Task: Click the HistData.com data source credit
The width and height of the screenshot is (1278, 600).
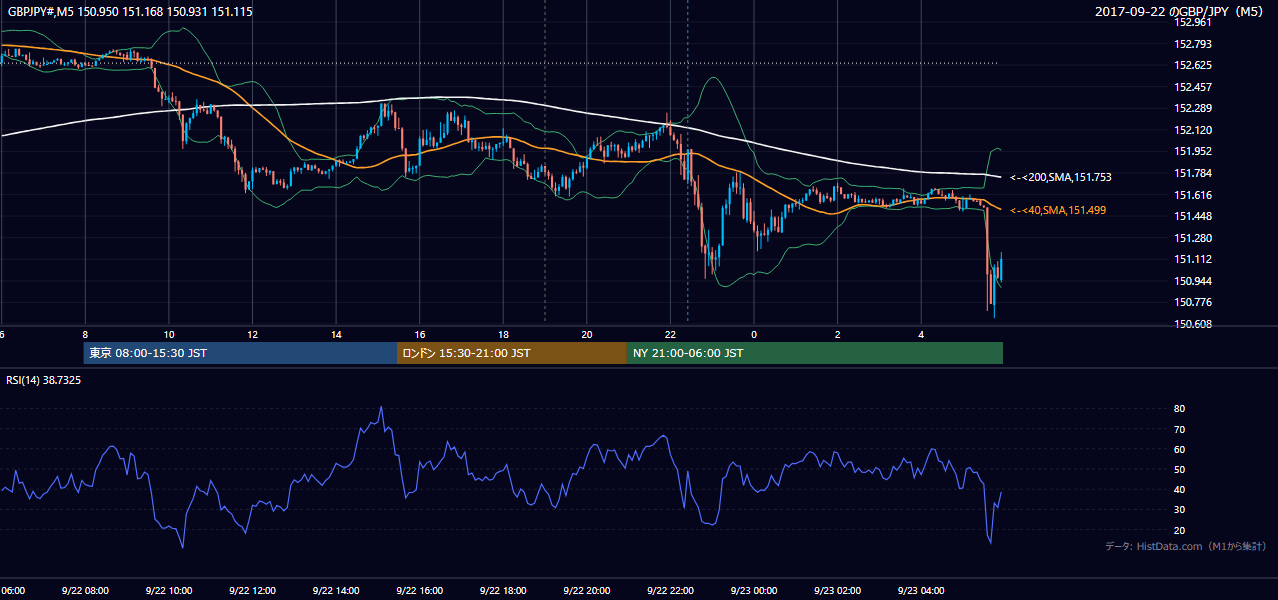Action: coord(1186,546)
